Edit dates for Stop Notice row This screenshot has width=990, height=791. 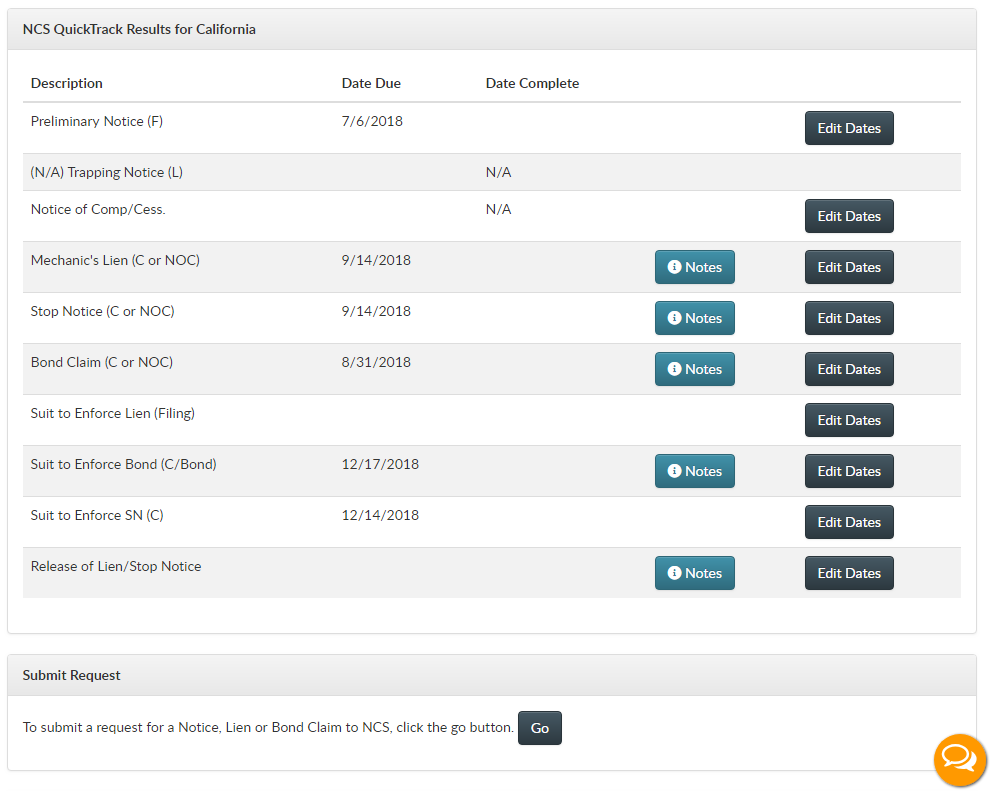(849, 318)
